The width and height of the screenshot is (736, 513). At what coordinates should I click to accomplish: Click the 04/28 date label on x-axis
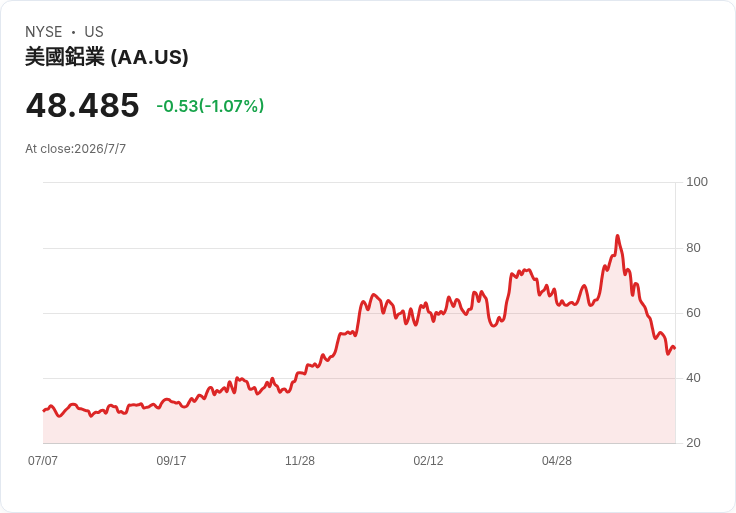(x=557, y=460)
